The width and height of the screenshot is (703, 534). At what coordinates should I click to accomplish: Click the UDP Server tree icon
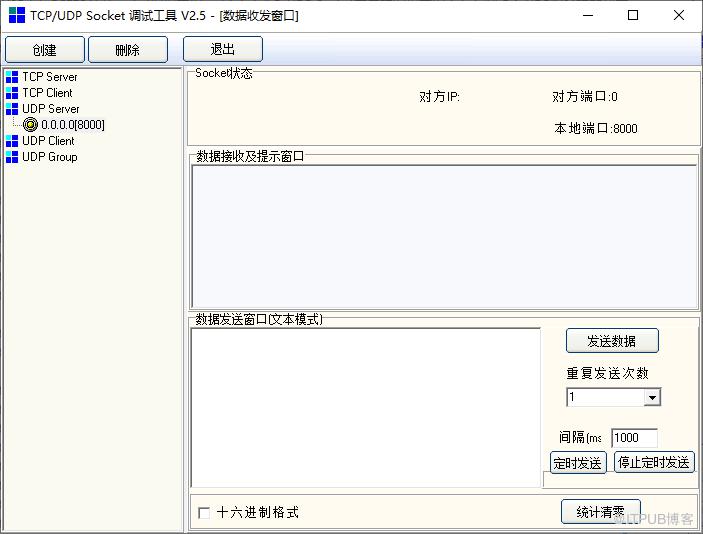[12, 109]
